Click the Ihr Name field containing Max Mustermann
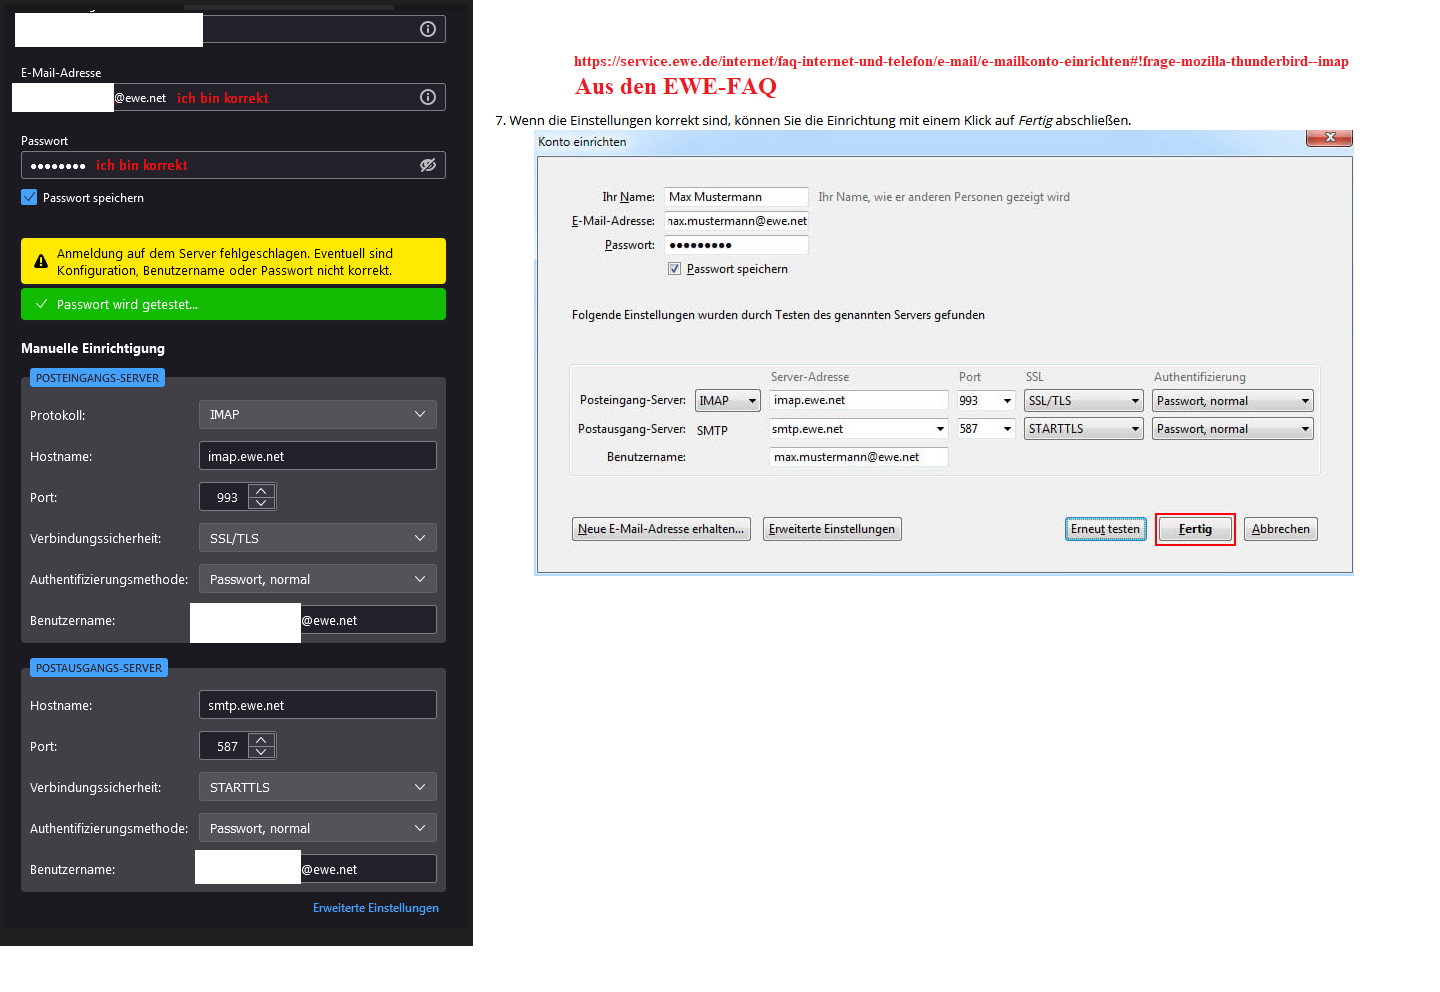The height and width of the screenshot is (992, 1440). 736,197
